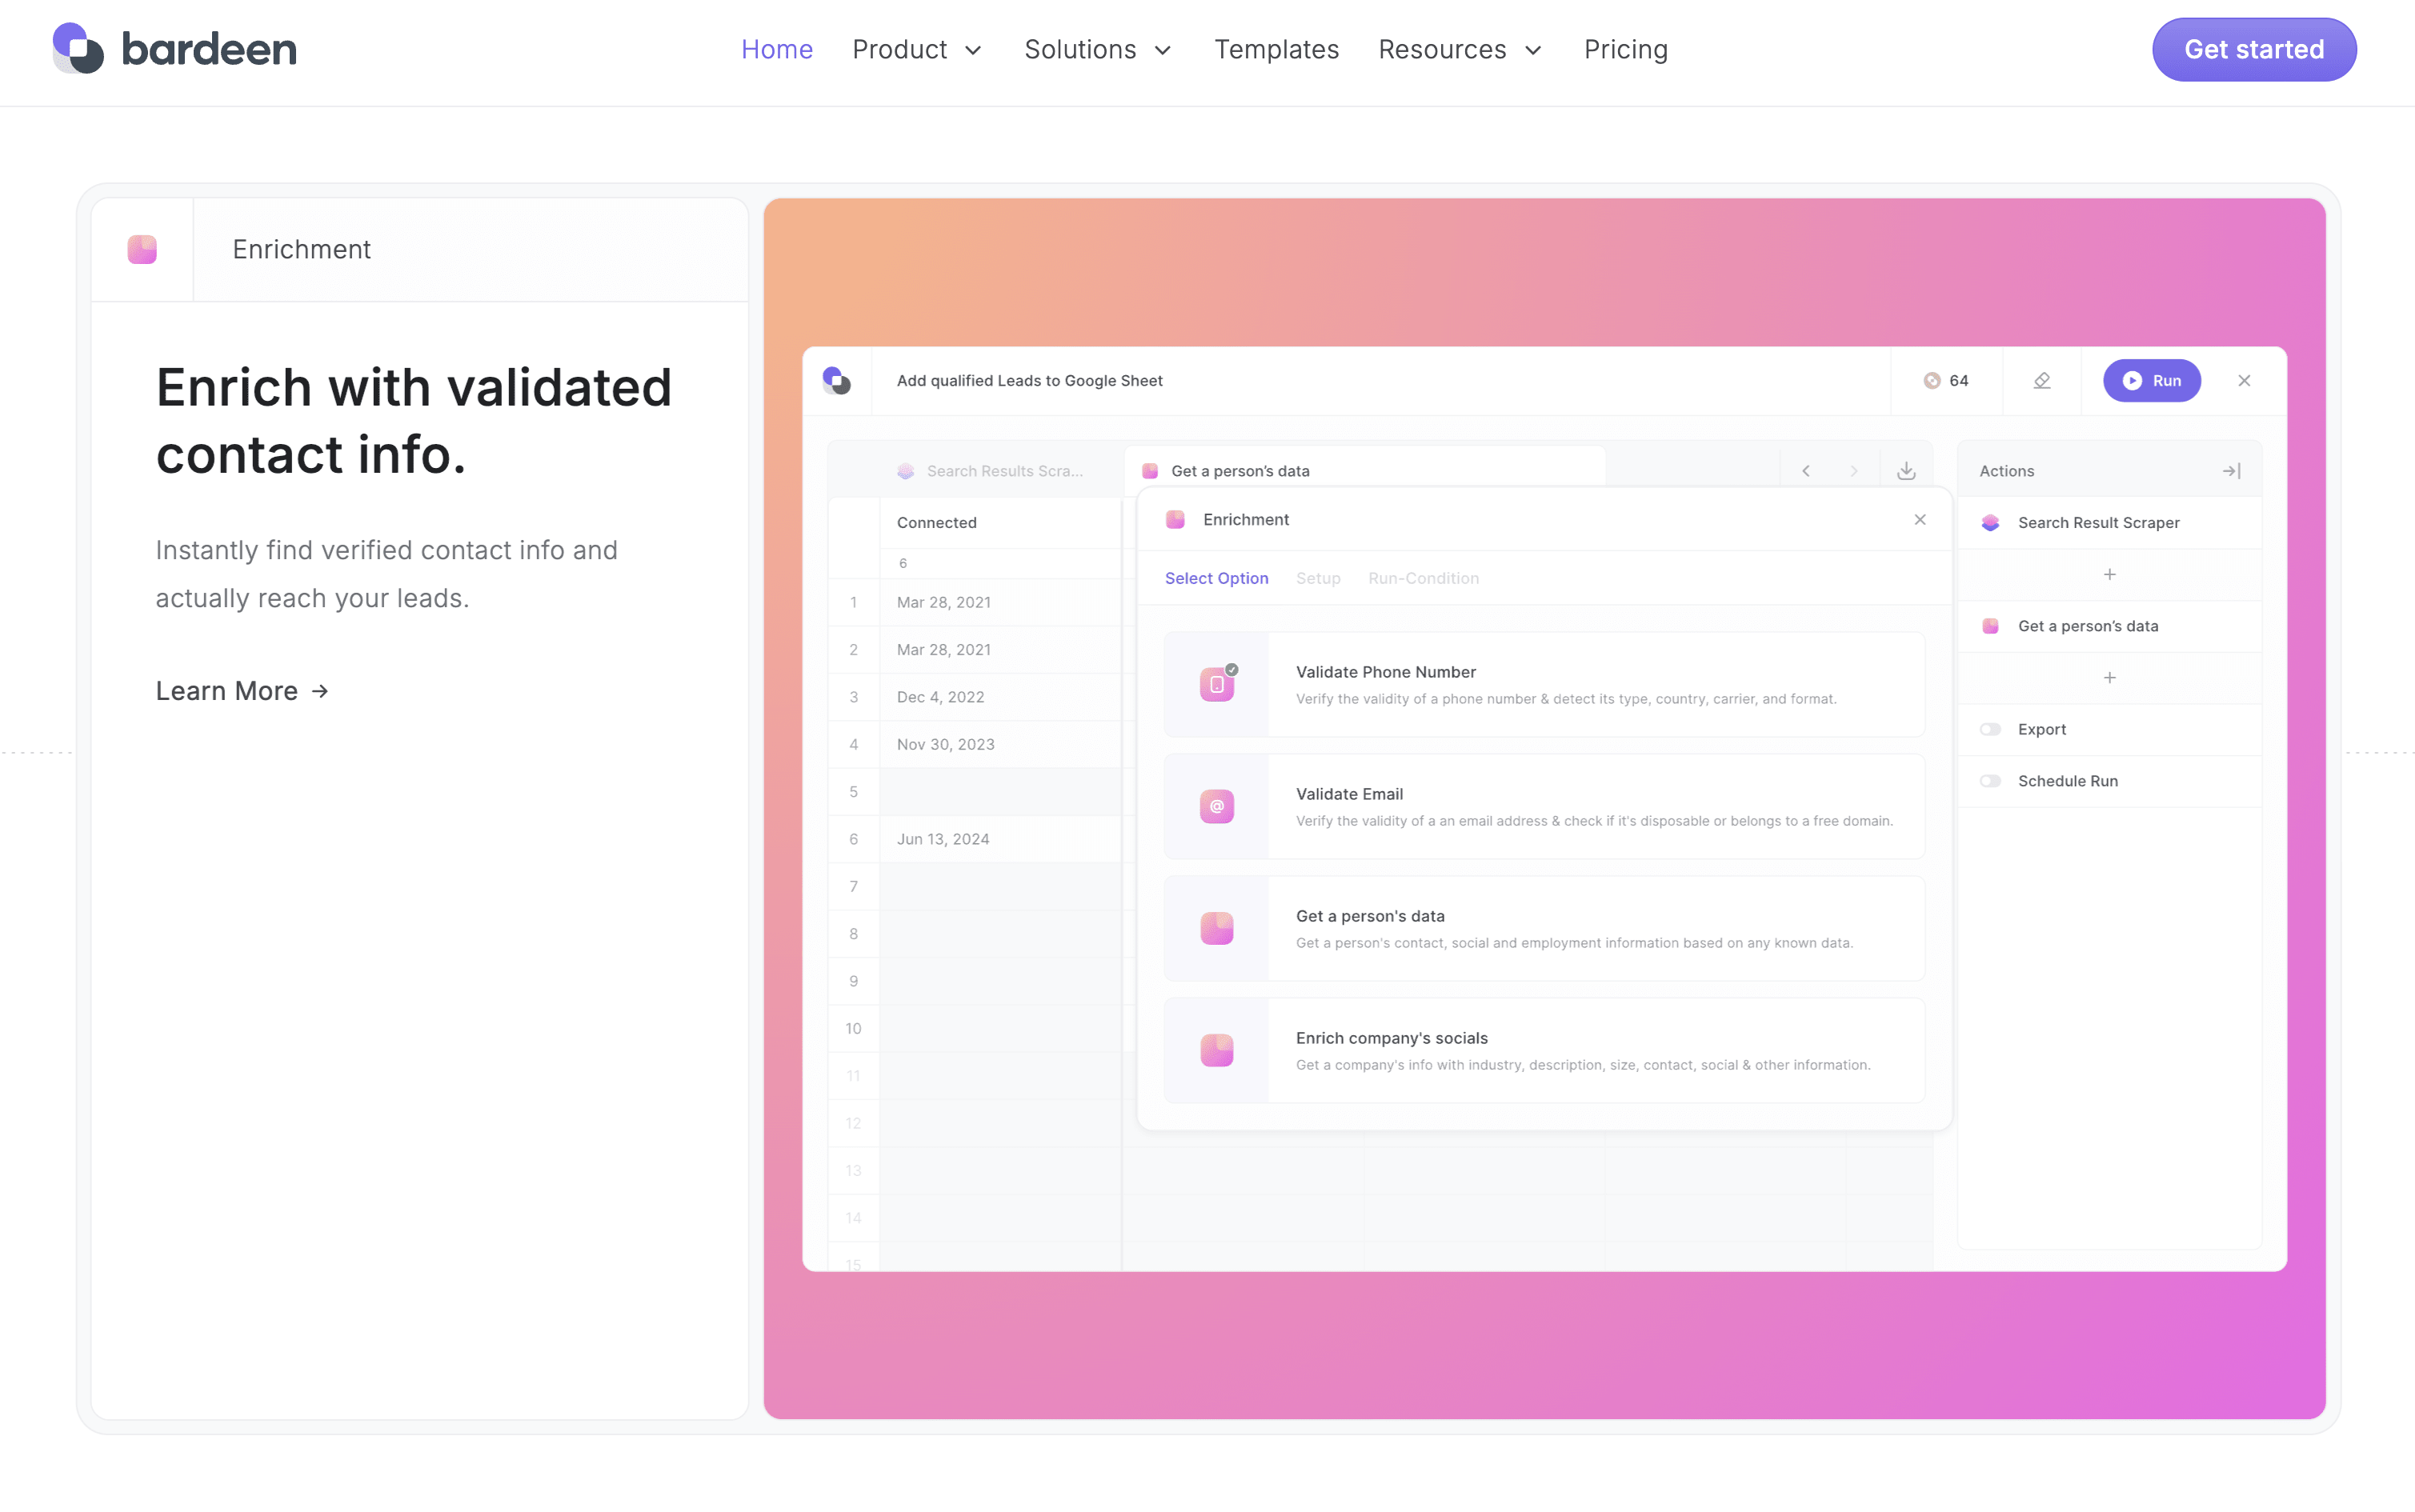Open the Templates page
The image size is (2415, 1512).
(x=1276, y=49)
